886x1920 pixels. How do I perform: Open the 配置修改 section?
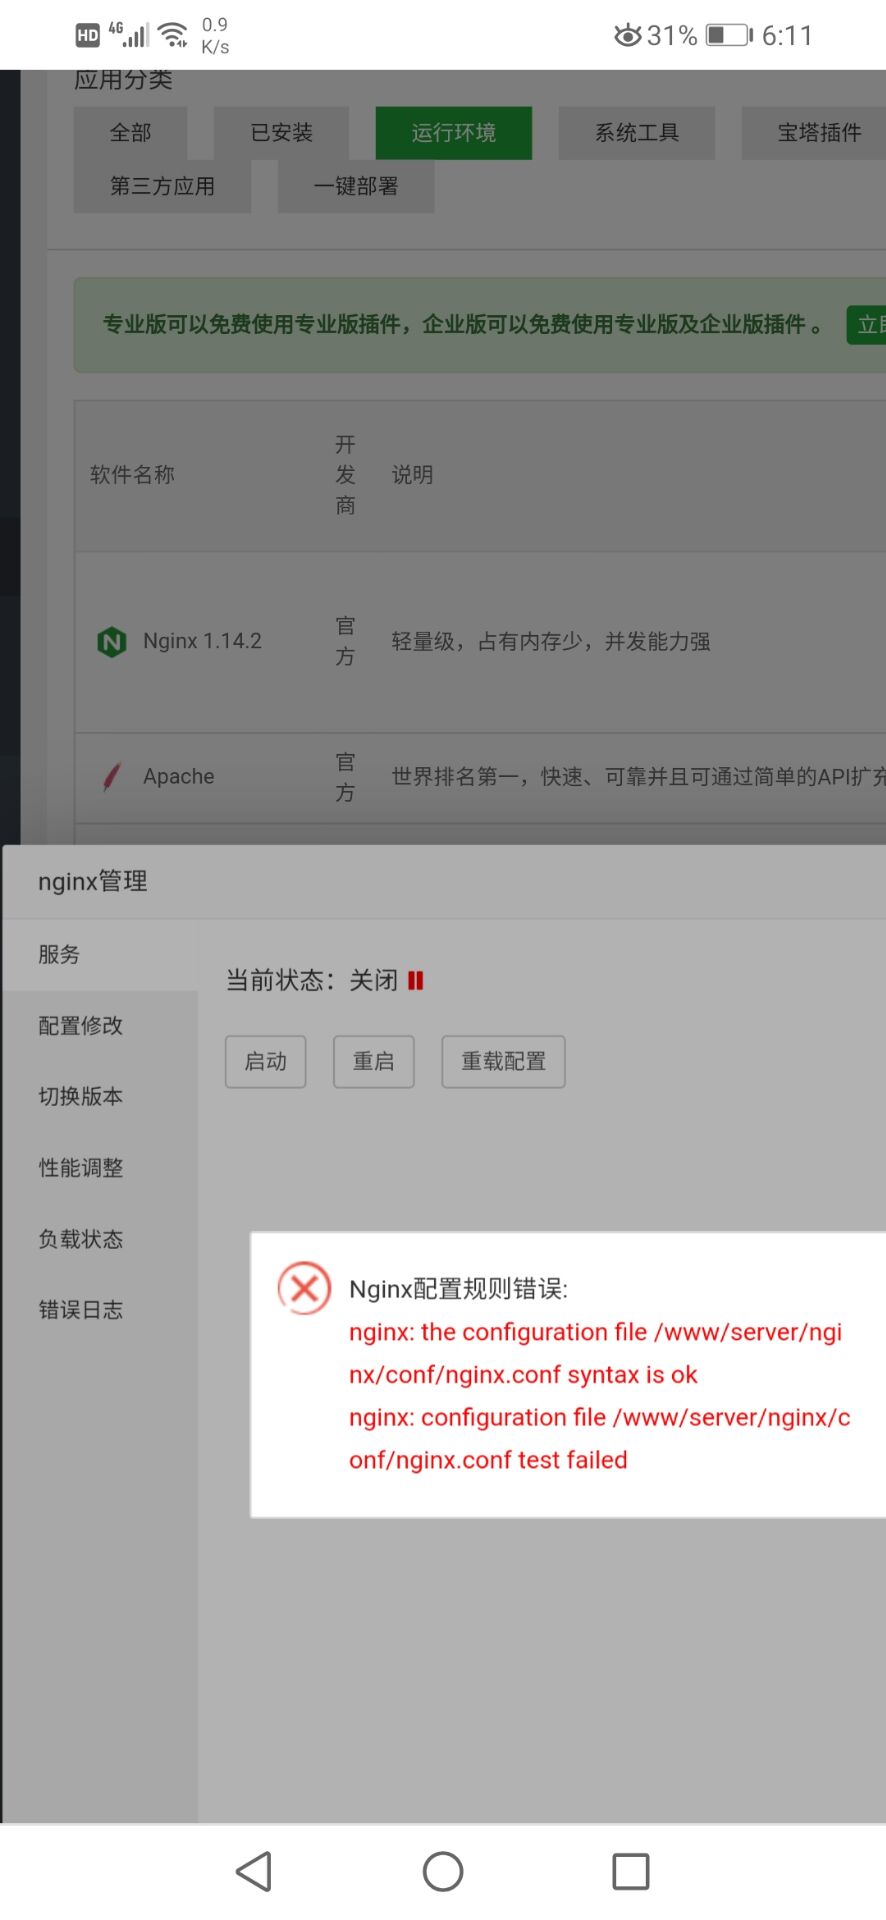(x=100, y=1026)
